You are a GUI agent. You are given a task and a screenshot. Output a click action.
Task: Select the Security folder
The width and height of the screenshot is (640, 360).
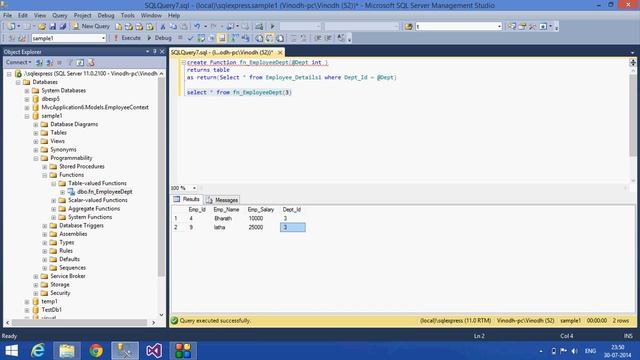[60, 293]
